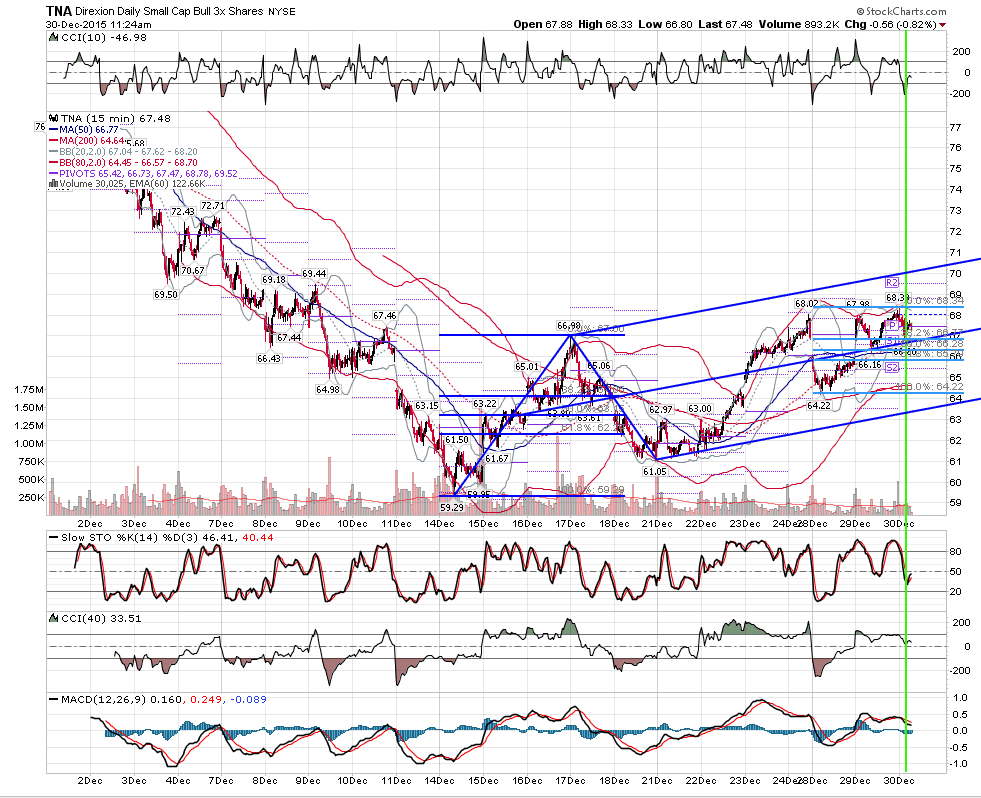This screenshot has width=981, height=798.
Task: Click the High 68.33 value in the header
Action: tap(606, 24)
